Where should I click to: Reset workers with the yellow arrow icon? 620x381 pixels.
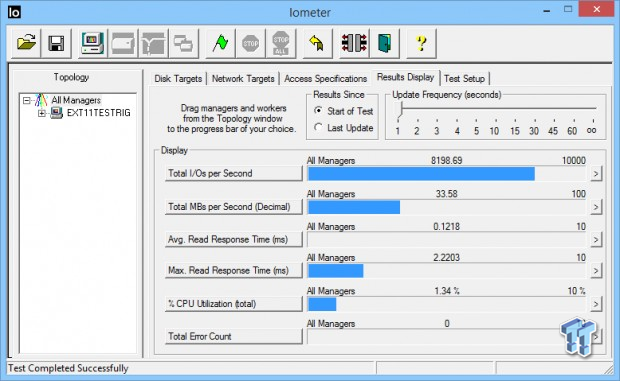(x=317, y=43)
